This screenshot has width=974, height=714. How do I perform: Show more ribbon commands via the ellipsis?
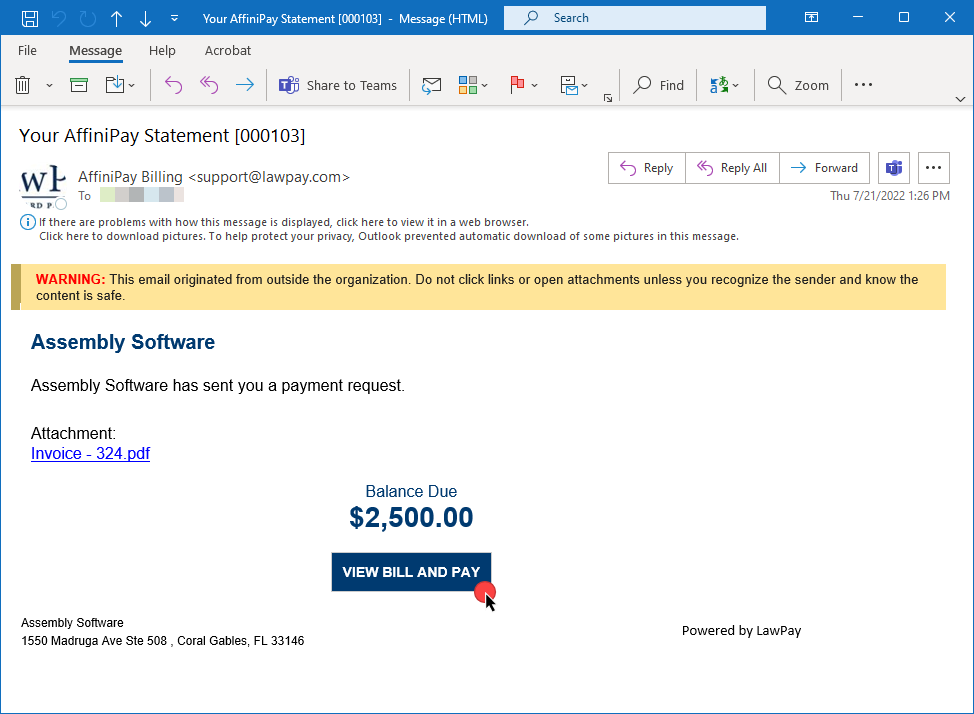[863, 85]
